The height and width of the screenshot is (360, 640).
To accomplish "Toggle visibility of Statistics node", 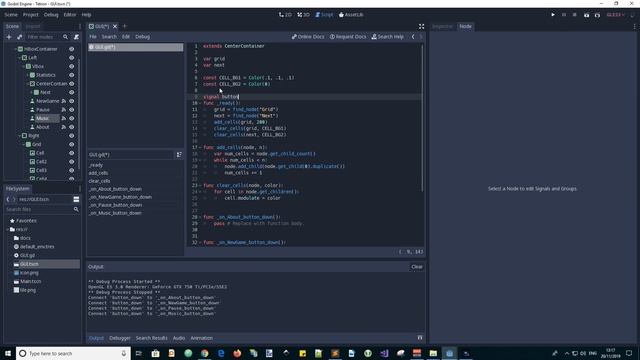I will click(71, 75).
